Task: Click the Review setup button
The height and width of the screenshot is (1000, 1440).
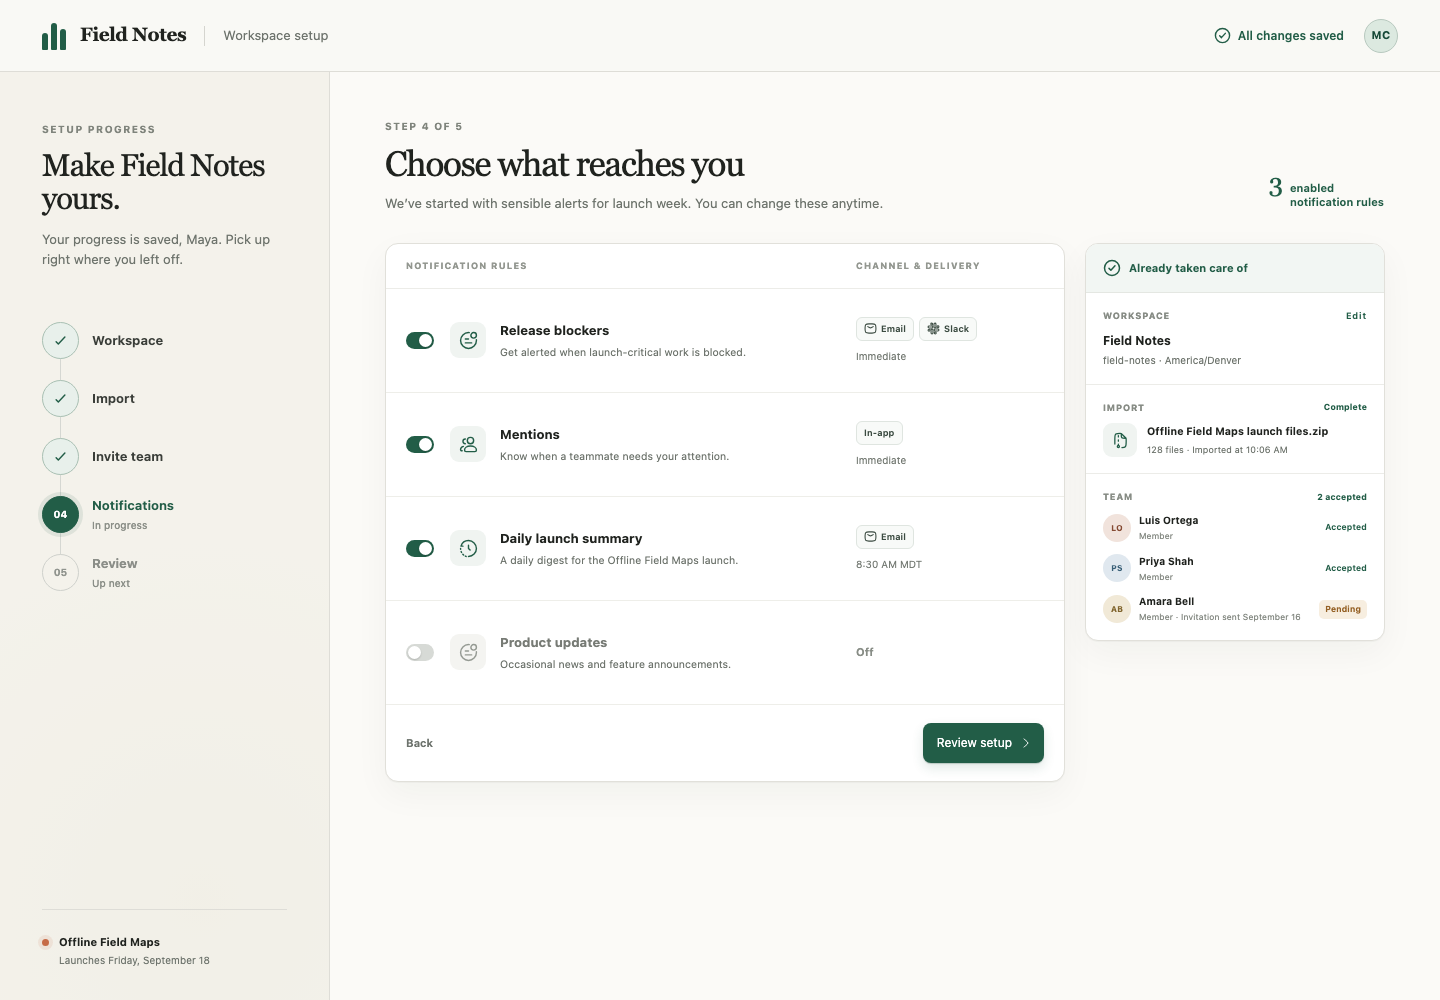Action: 983,743
